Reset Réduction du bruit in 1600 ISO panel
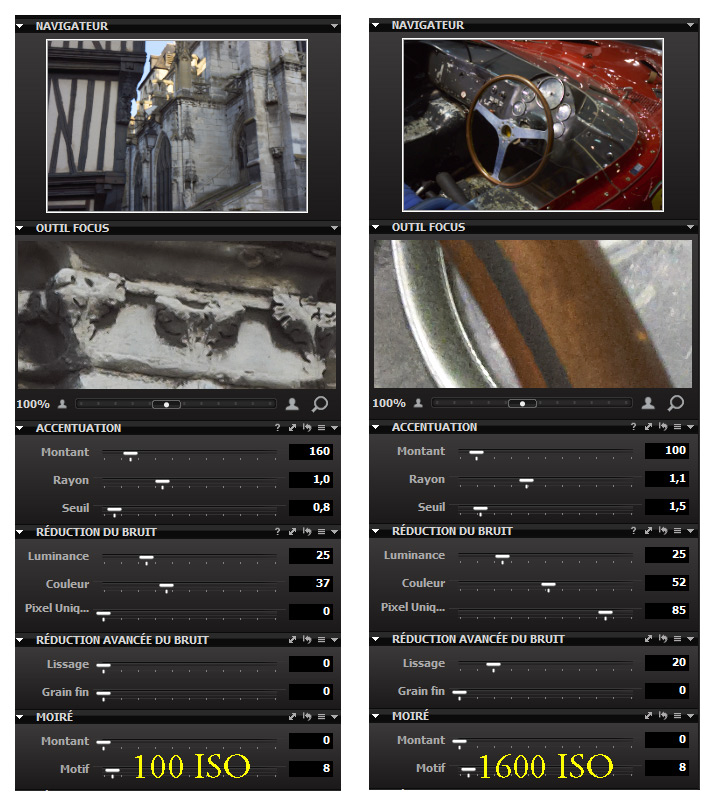The width and height of the screenshot is (718, 812). click(663, 531)
